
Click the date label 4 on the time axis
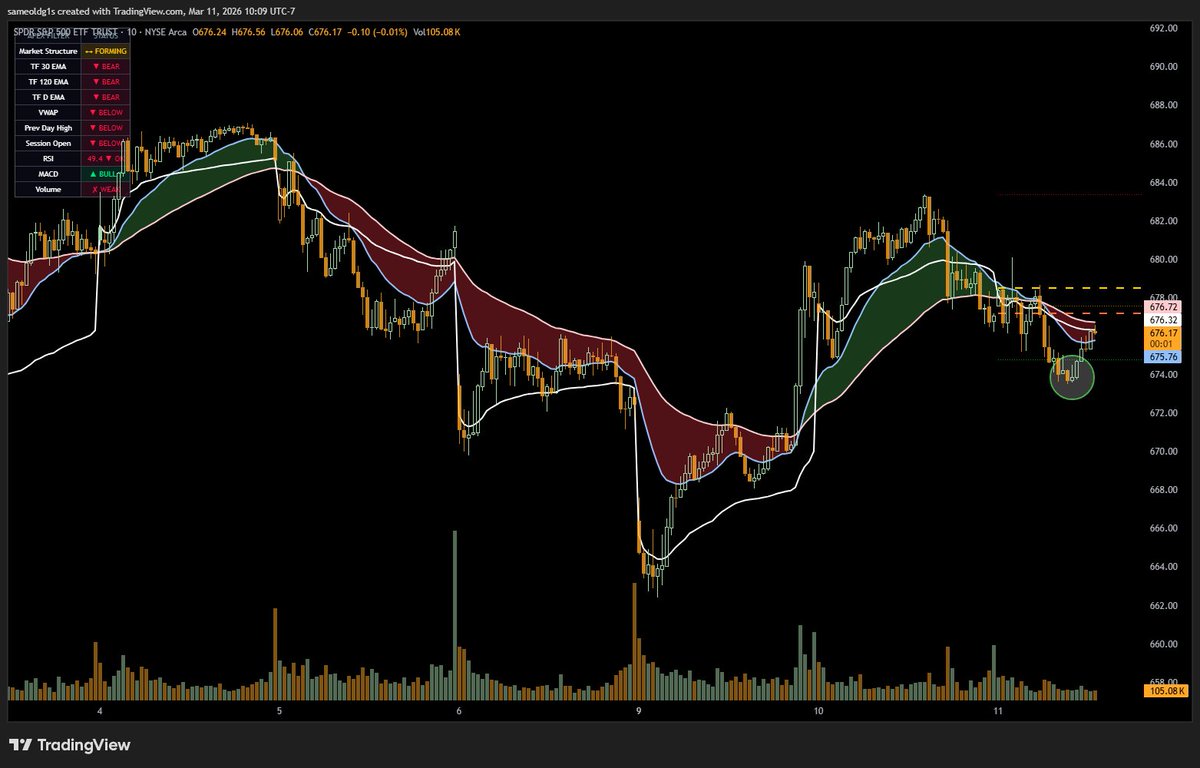100,710
